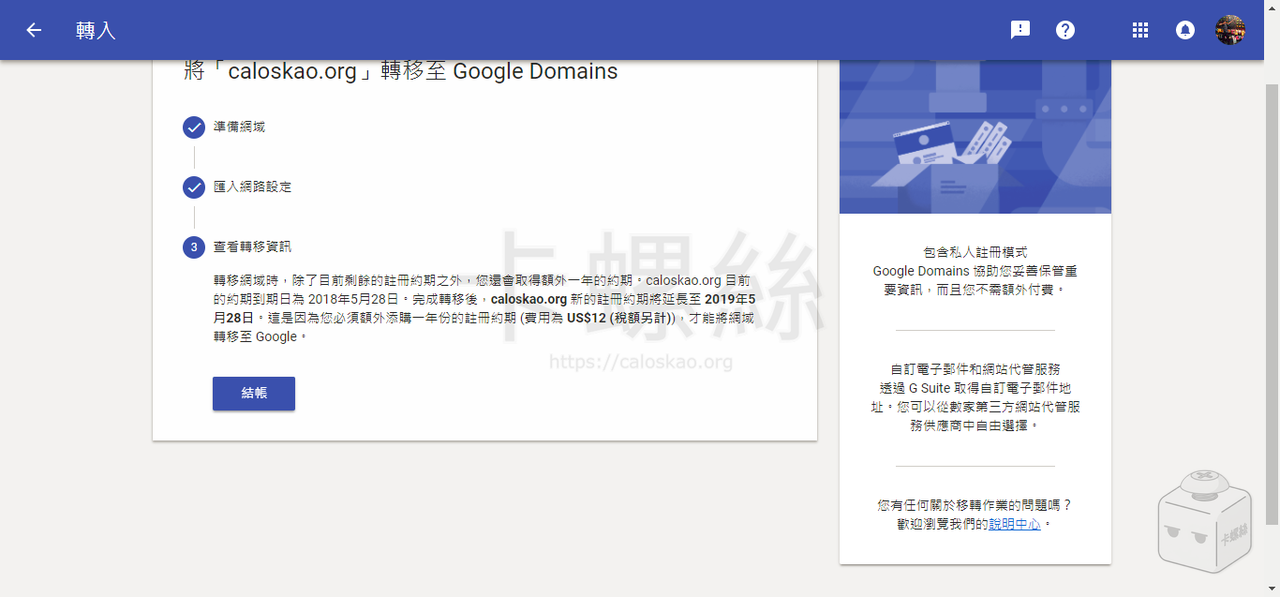Click the cube mascot logo watermark

pos(1205,520)
